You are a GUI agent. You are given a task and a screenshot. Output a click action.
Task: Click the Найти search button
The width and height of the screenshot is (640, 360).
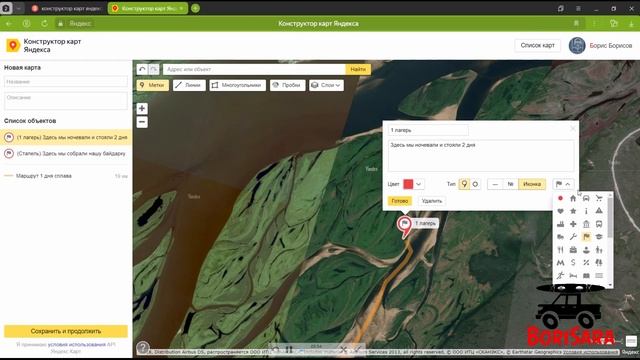coord(358,69)
